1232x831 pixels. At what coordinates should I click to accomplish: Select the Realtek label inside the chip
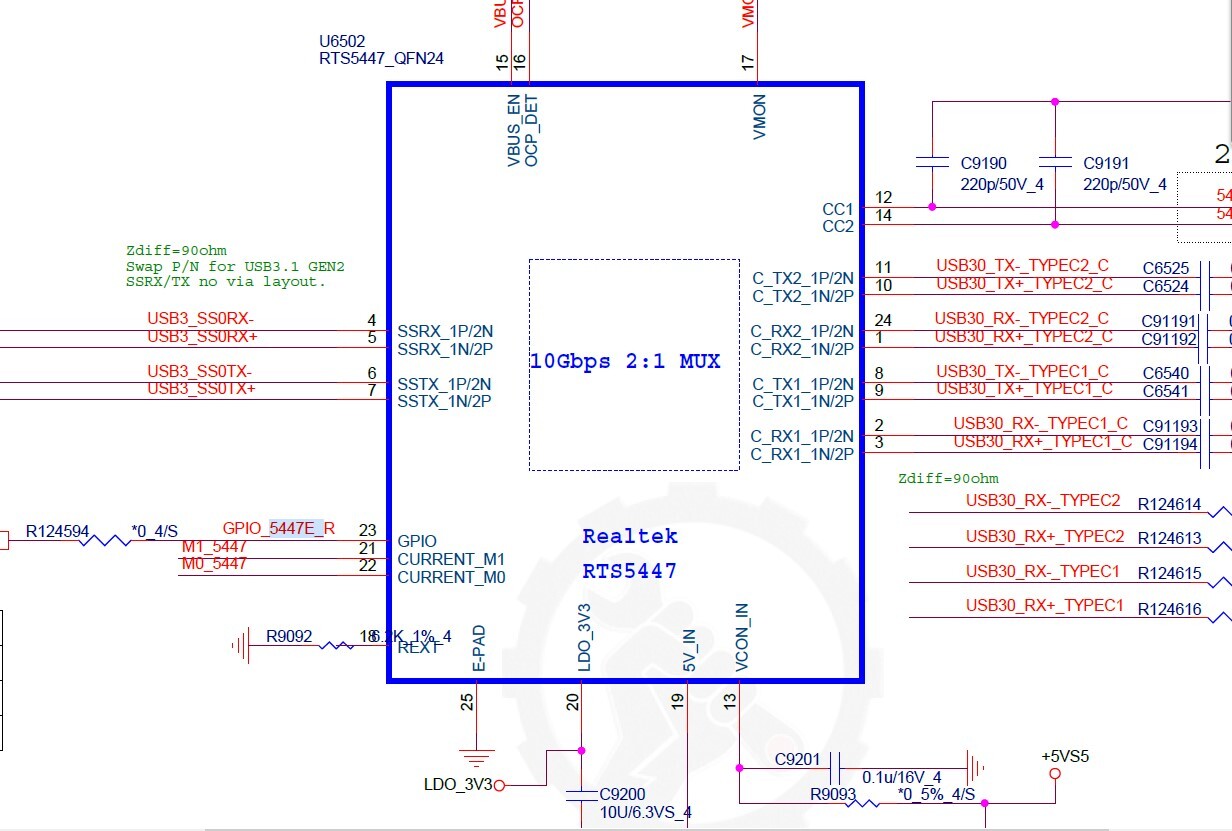click(630, 536)
